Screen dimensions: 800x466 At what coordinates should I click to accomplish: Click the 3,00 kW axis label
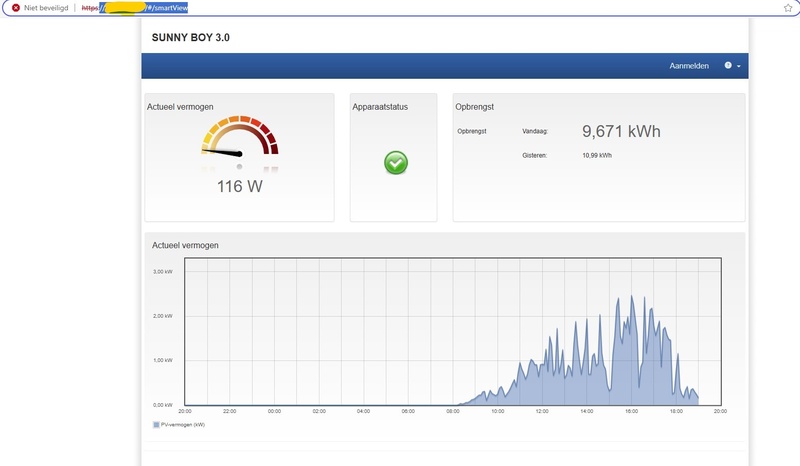tap(163, 272)
